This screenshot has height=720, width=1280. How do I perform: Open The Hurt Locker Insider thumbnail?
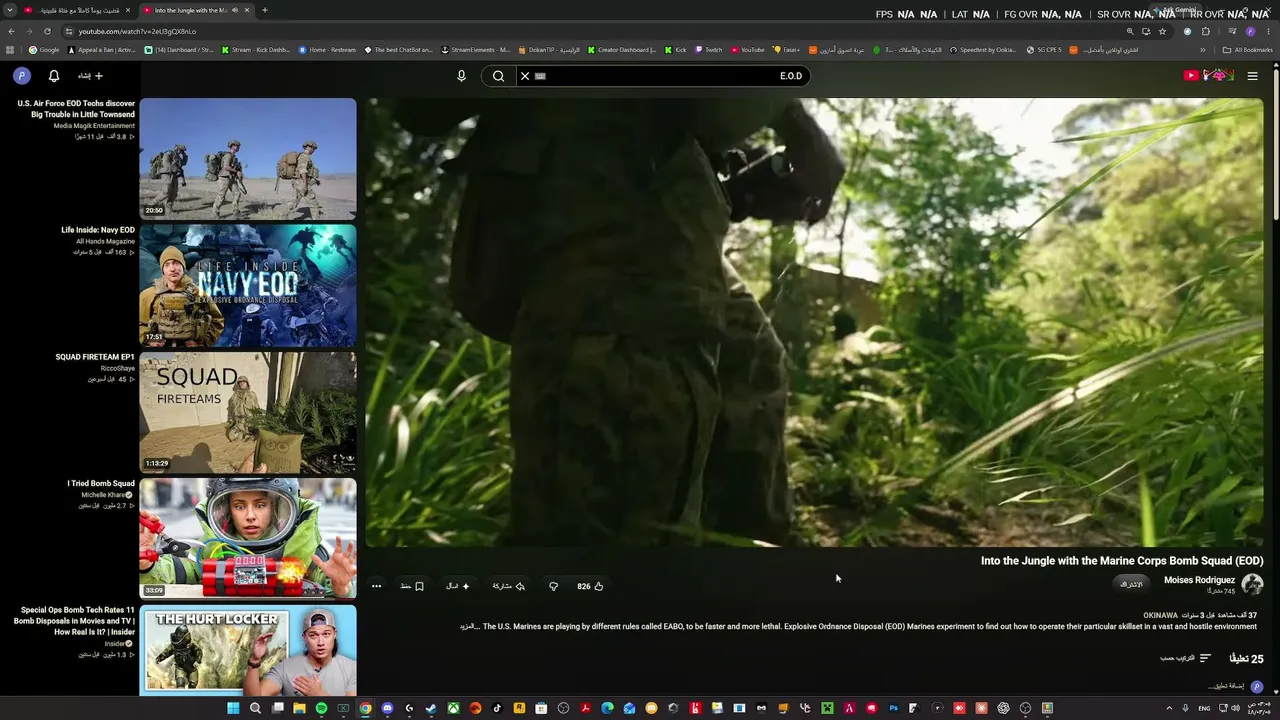point(248,650)
